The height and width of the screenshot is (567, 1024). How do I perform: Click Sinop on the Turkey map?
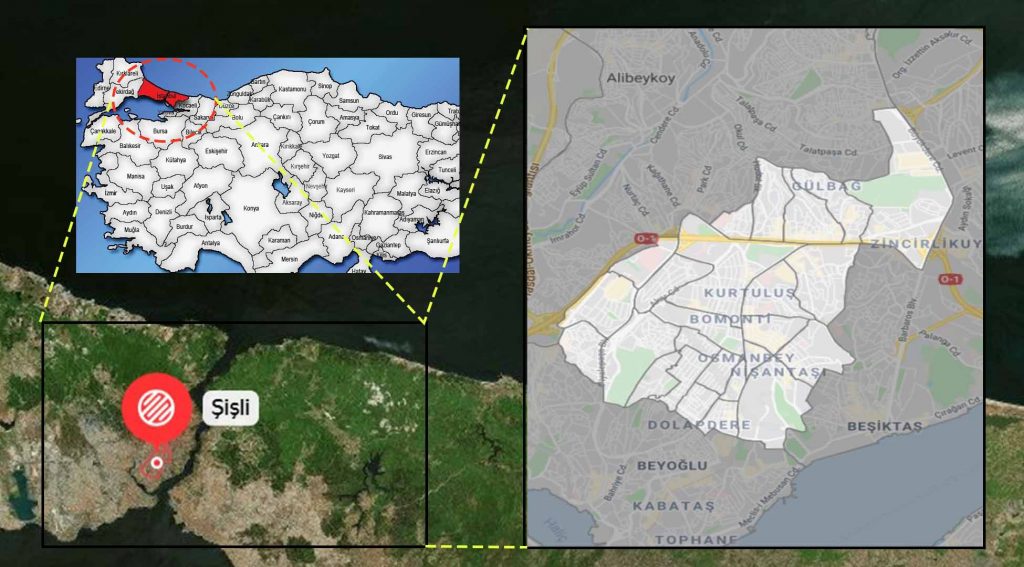(x=325, y=86)
